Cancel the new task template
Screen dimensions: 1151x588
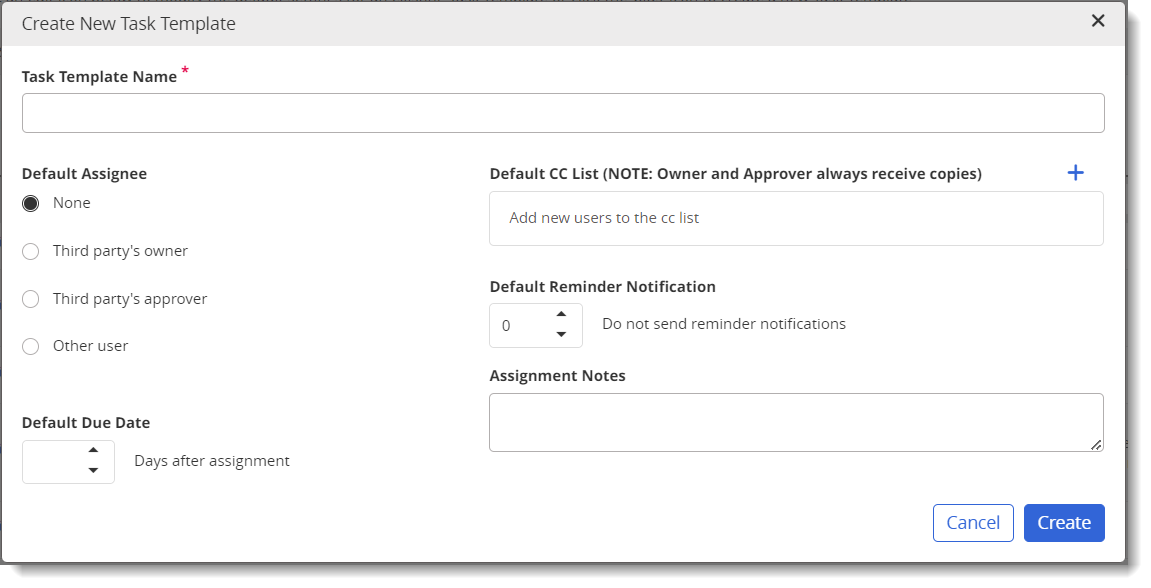coord(973,523)
